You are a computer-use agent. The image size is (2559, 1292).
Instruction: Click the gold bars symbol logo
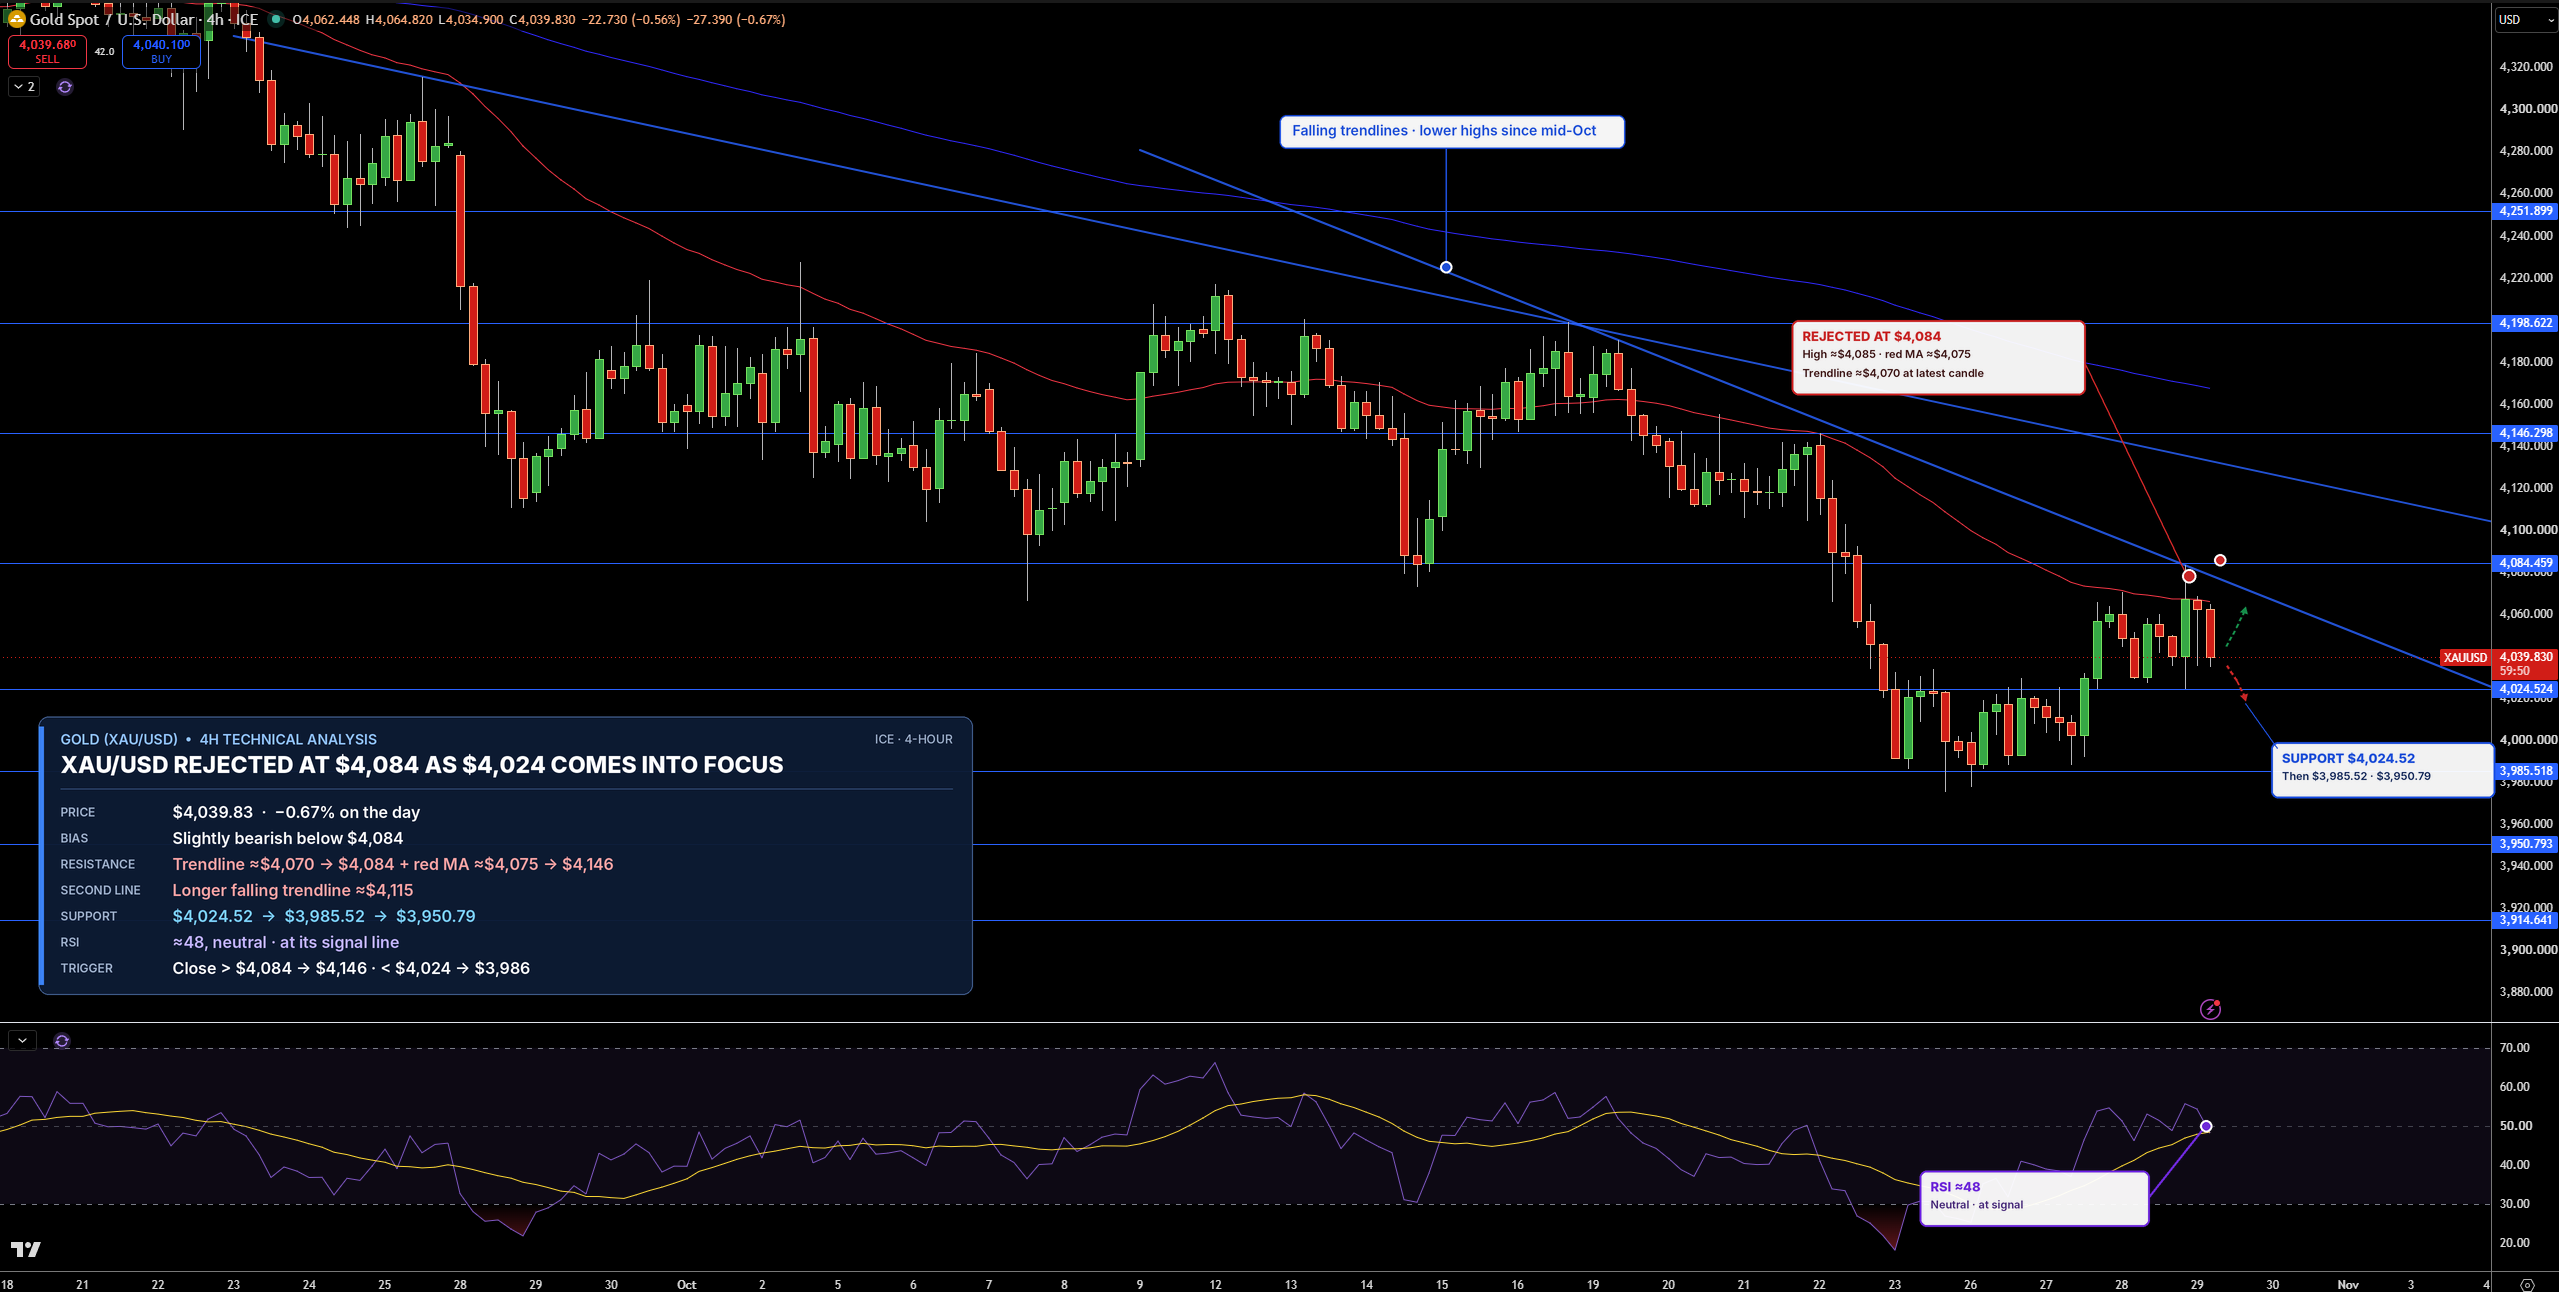pyautogui.click(x=15, y=18)
